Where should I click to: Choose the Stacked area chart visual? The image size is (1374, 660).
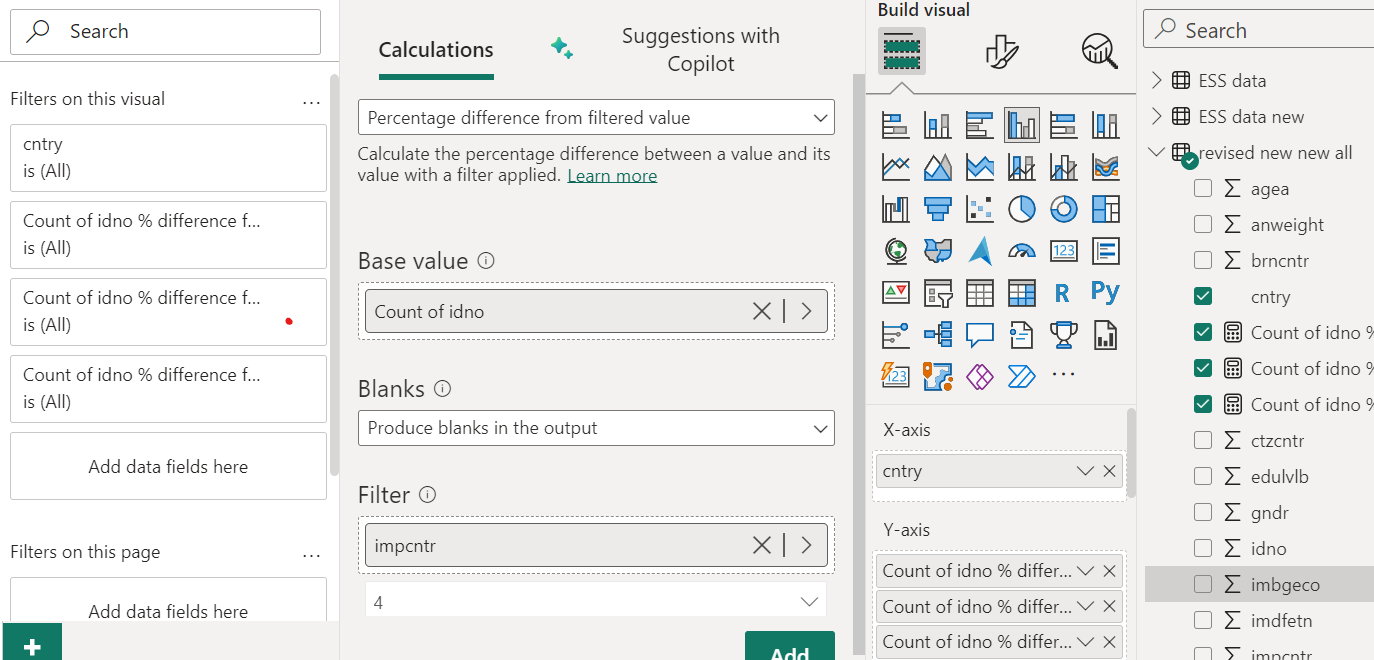click(979, 167)
